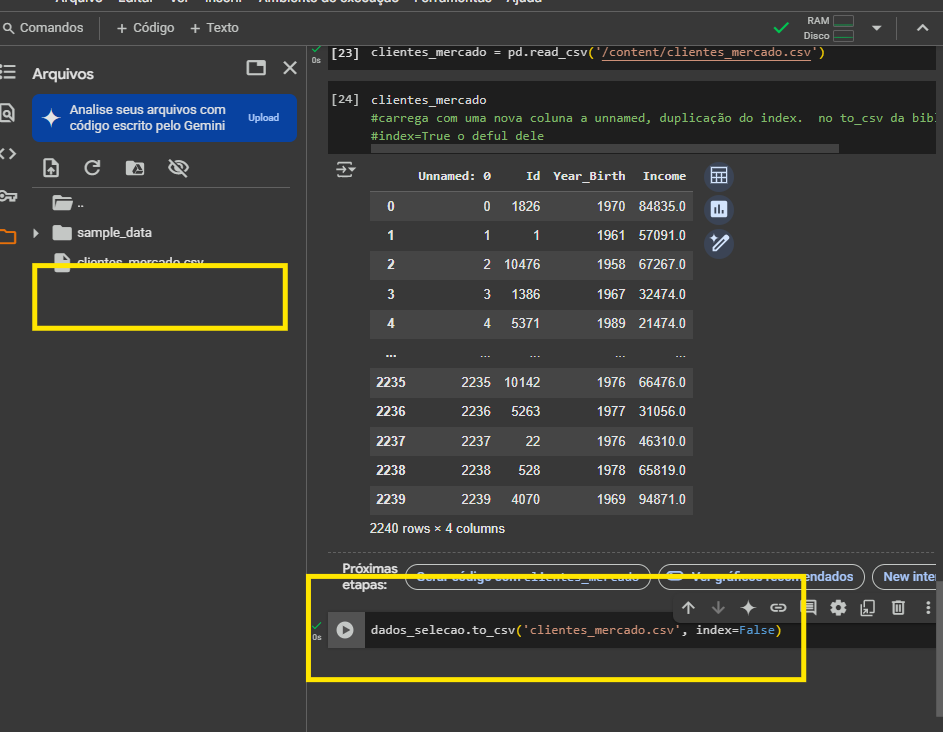Select row index 2237 label
The image size is (943, 732).
(x=391, y=441)
